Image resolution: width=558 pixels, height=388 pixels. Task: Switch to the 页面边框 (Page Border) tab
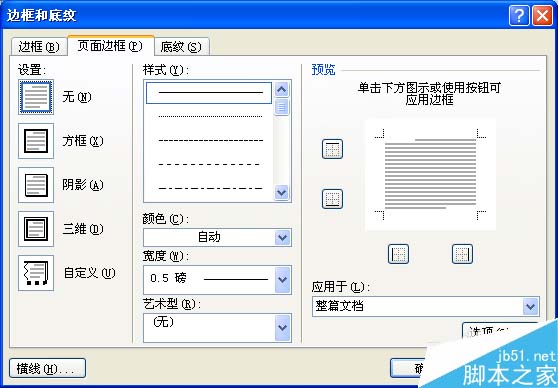click(x=110, y=46)
